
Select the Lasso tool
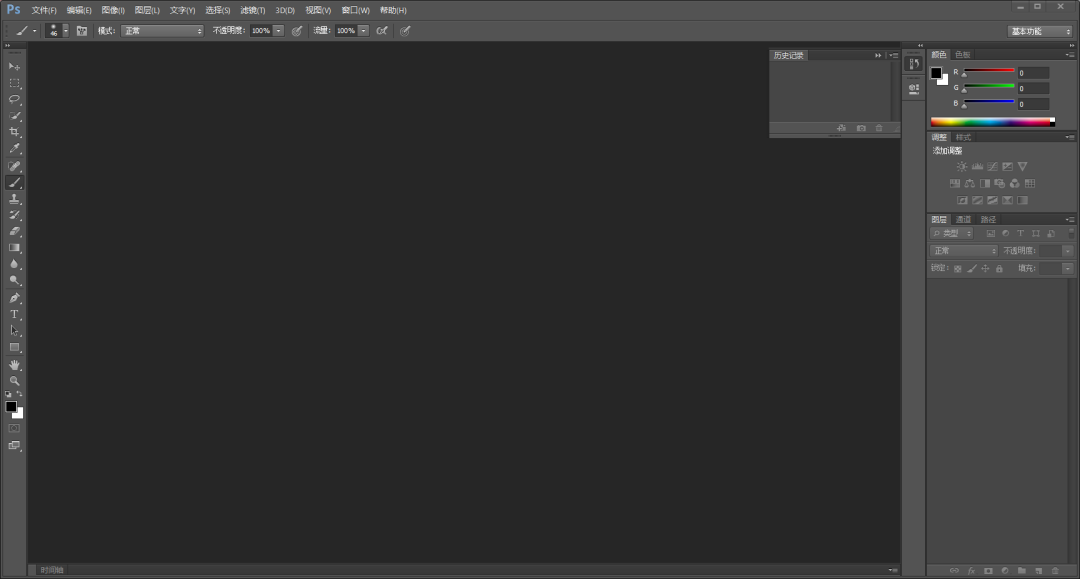point(14,99)
